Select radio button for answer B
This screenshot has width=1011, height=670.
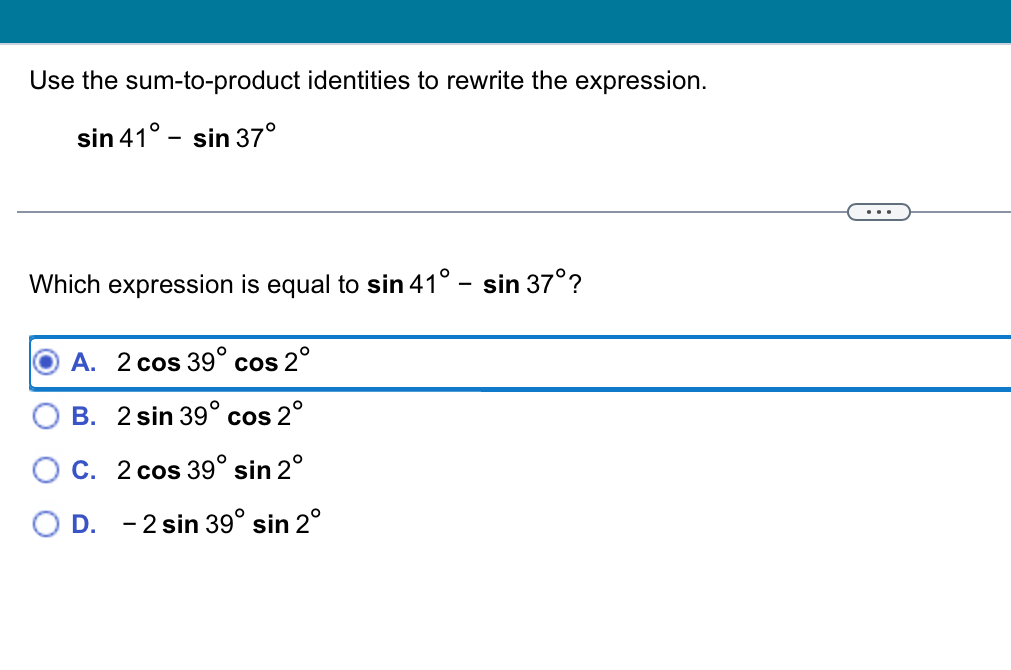[46, 416]
